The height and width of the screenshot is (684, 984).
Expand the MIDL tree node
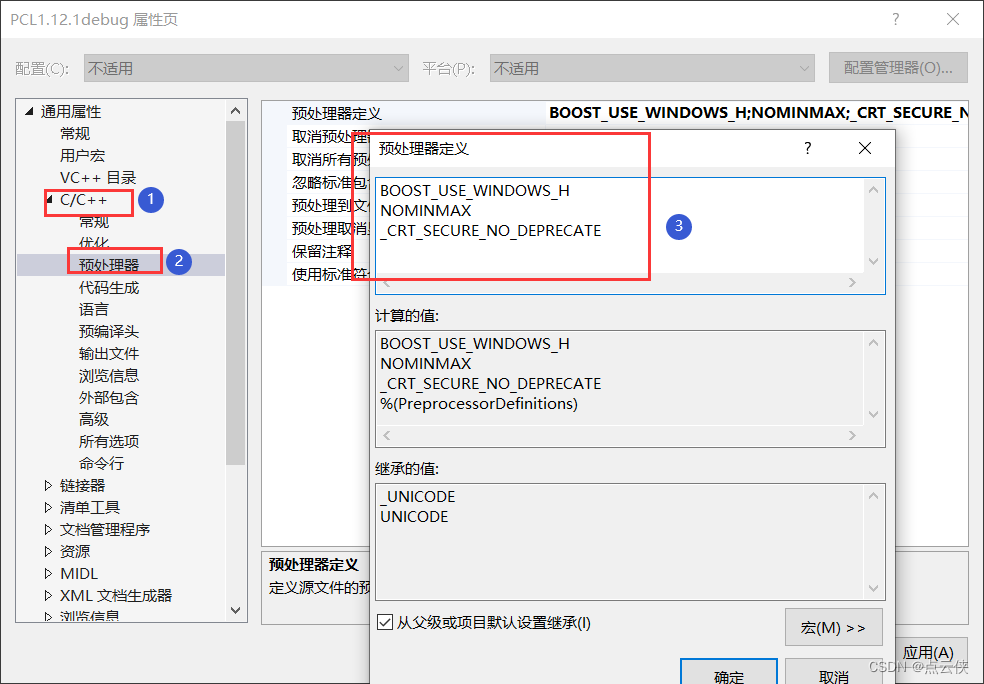tap(48, 573)
